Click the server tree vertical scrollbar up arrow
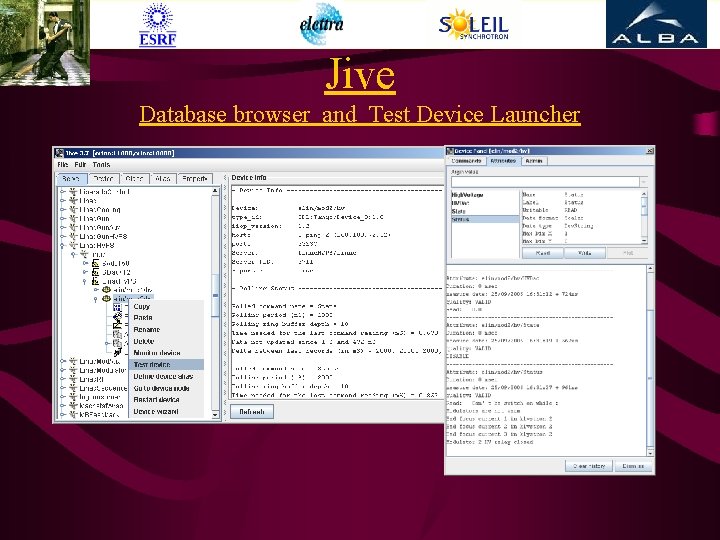 point(215,190)
